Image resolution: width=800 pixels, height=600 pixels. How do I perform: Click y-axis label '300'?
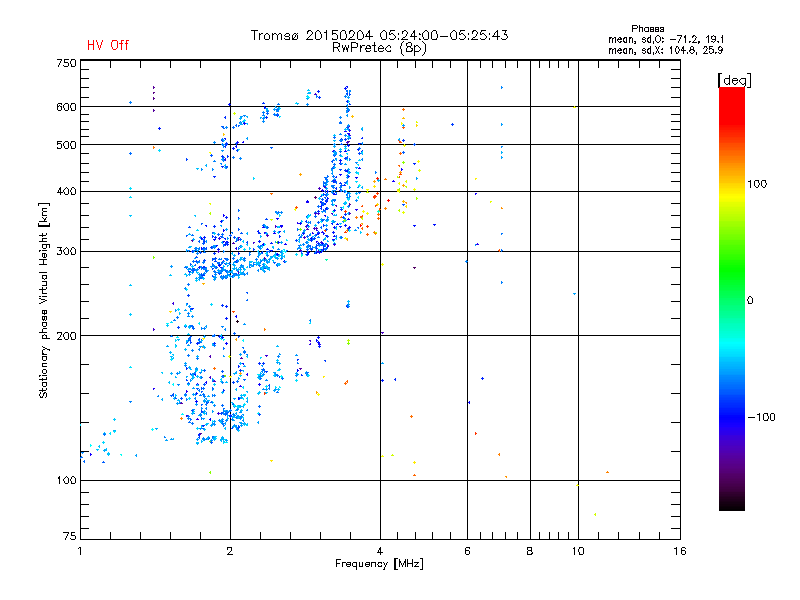pyautogui.click(x=66, y=252)
